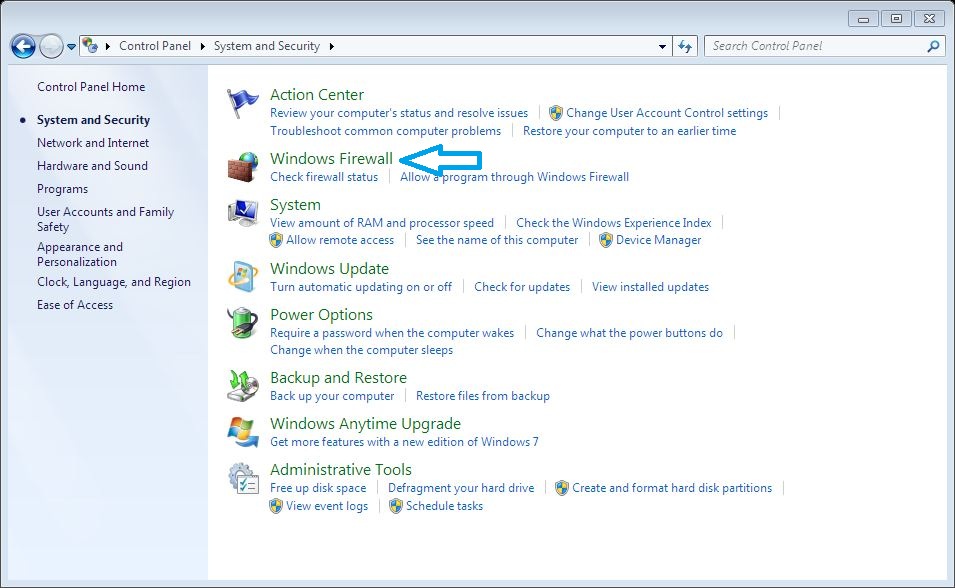The width and height of the screenshot is (955, 588).
Task: Click System and Security in the breadcrumb
Action: click(x=267, y=46)
